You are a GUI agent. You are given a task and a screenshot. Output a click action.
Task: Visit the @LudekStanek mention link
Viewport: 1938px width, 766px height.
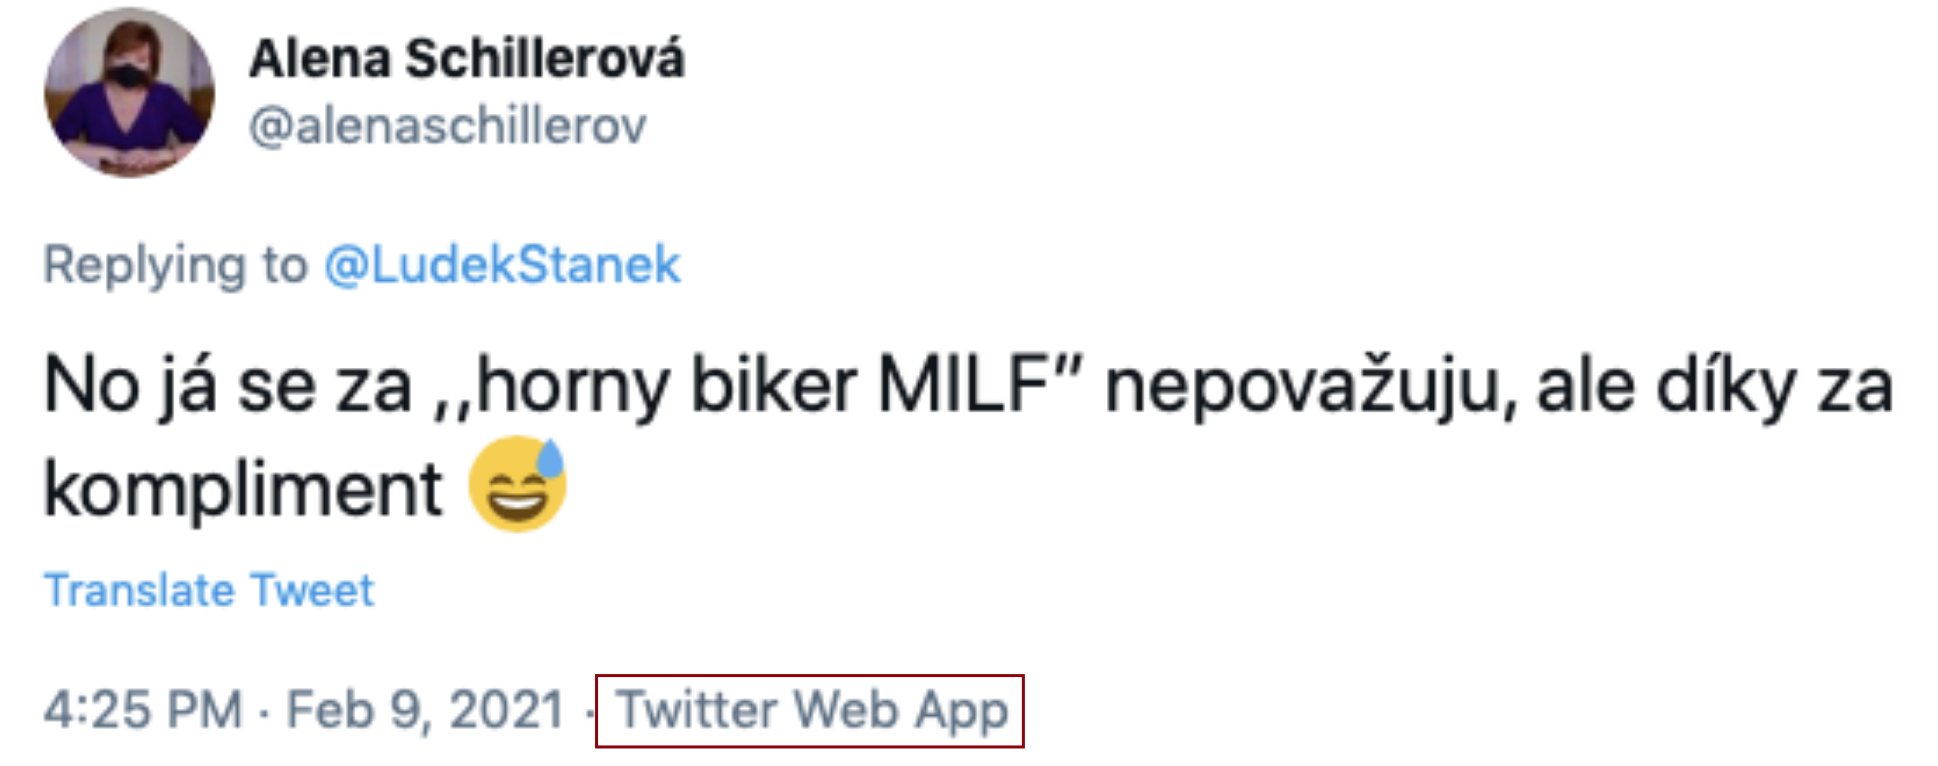coord(502,265)
